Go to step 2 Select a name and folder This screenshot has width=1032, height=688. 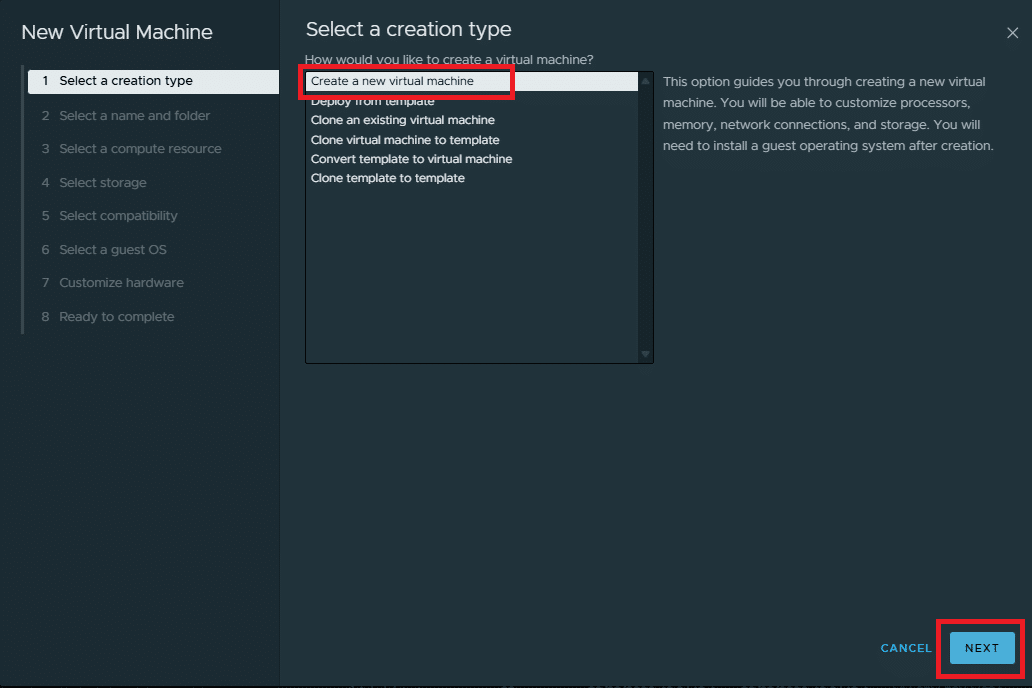tap(135, 116)
